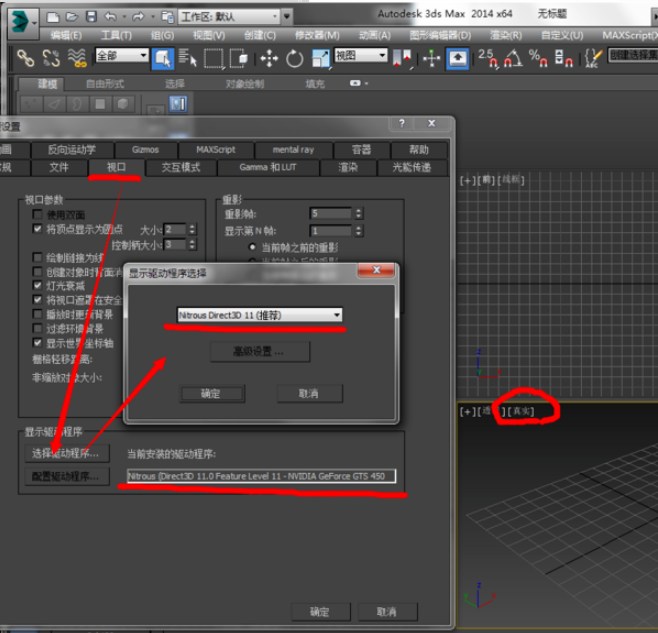The height and width of the screenshot is (633, 658).
Task: Toggle the 灯光衰减 checkbox
Action: [x=37, y=285]
